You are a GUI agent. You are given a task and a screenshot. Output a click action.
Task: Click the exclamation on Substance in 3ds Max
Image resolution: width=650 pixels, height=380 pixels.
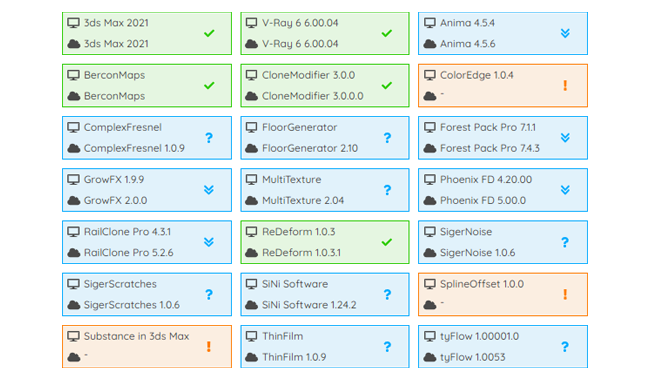tap(209, 346)
